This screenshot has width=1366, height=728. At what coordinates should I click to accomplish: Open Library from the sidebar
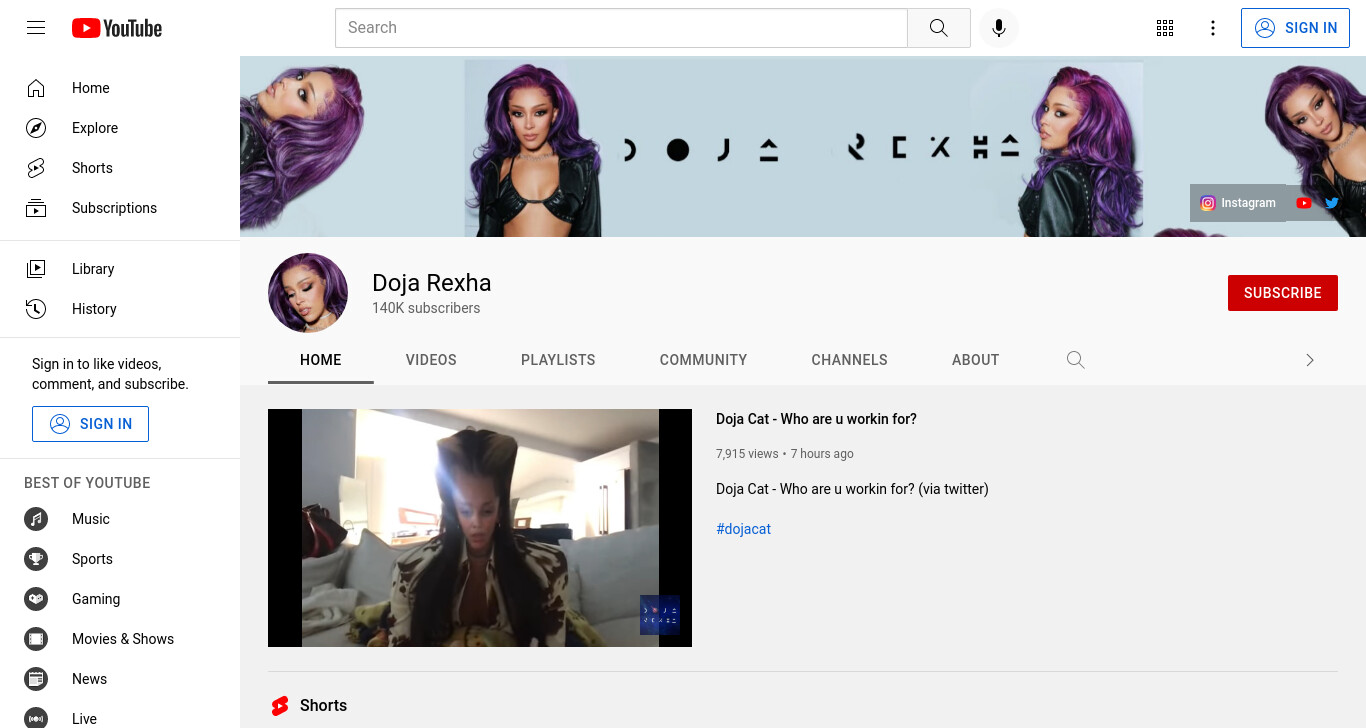(120, 269)
